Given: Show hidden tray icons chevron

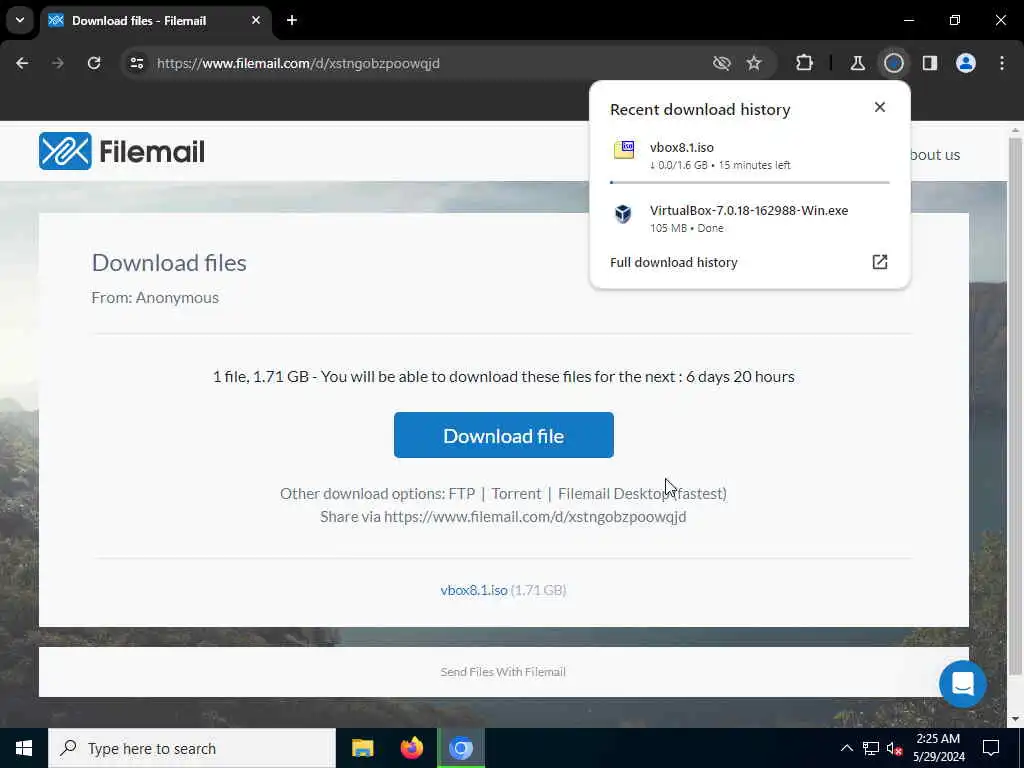Looking at the screenshot, I should (x=846, y=748).
